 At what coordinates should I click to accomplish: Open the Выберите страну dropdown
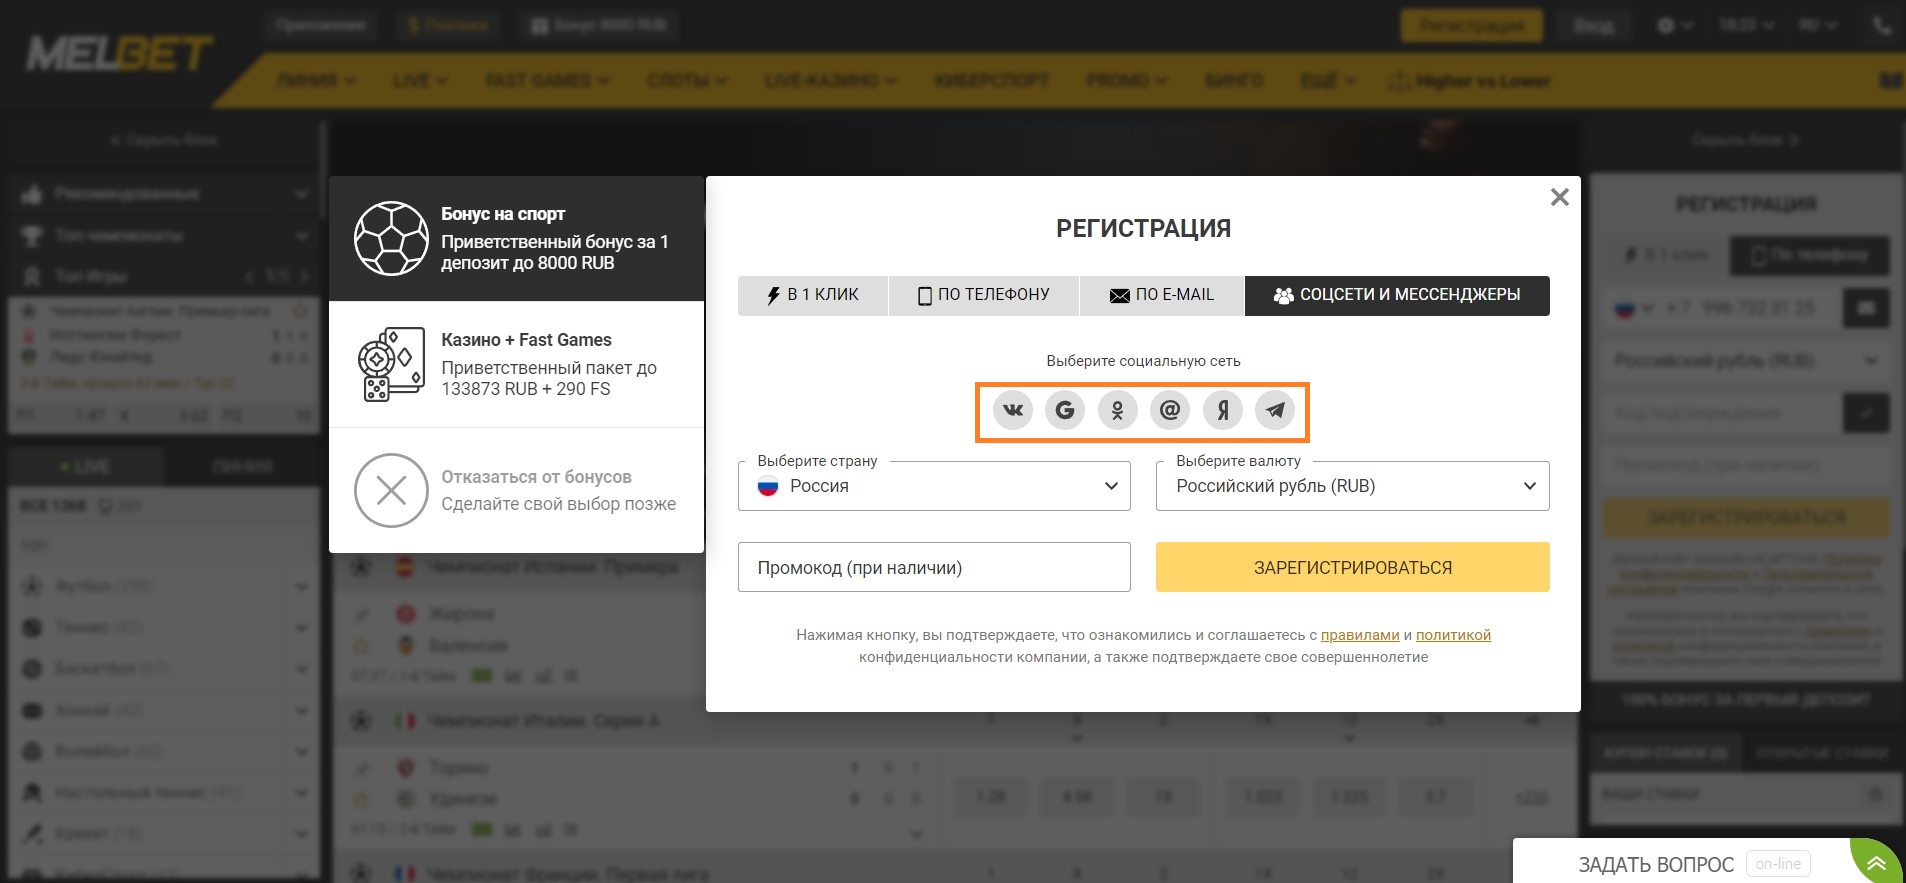coord(934,486)
